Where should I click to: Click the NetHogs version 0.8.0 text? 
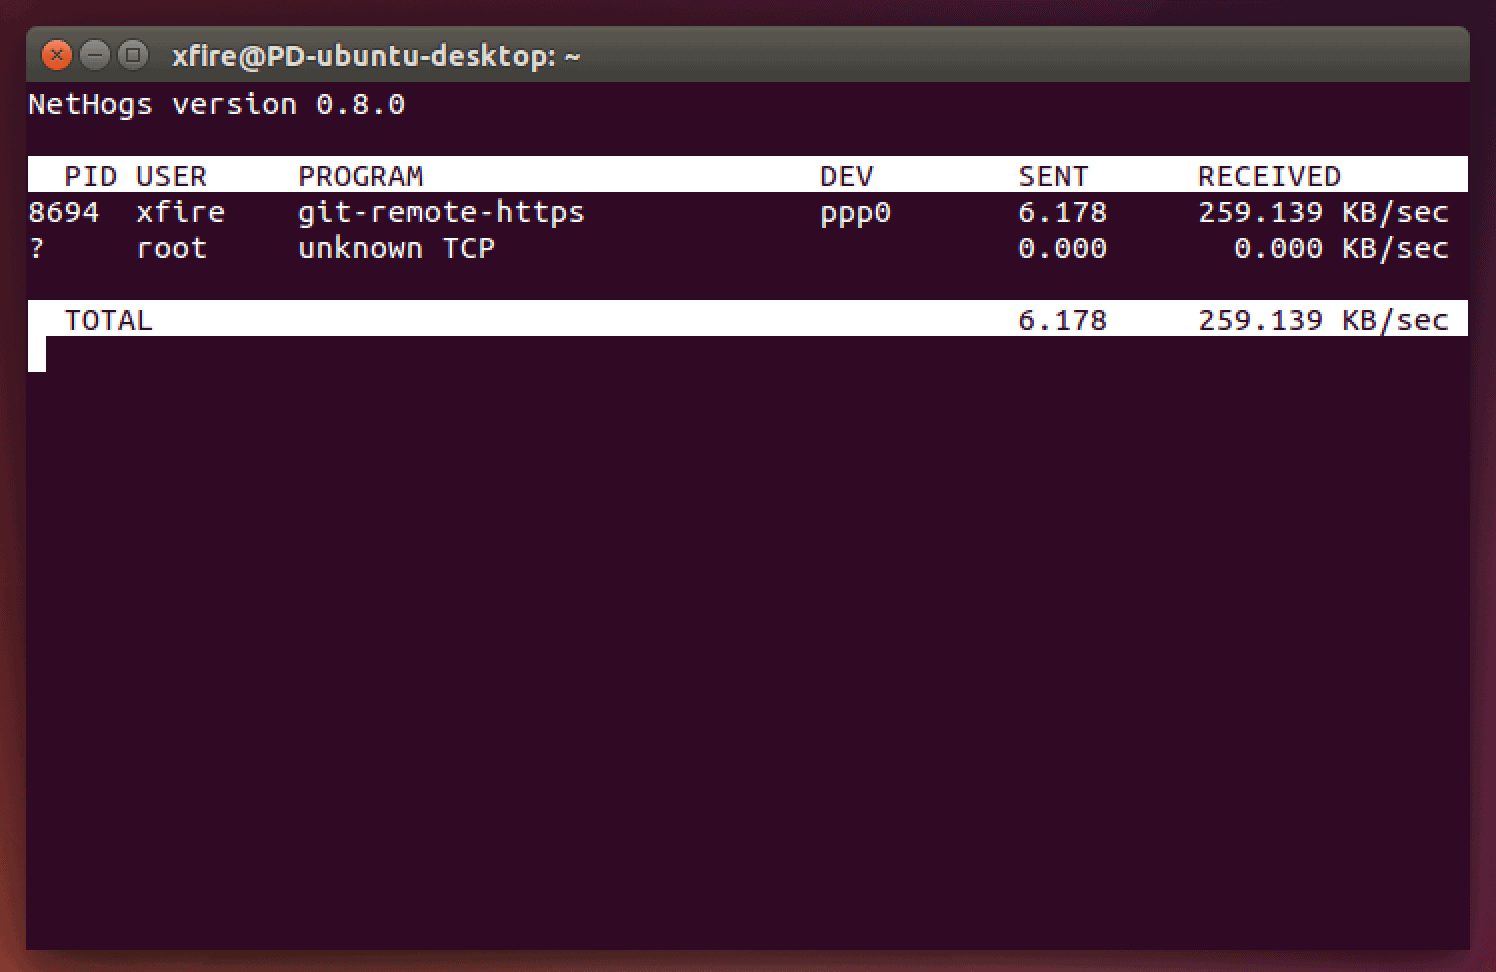tap(216, 105)
